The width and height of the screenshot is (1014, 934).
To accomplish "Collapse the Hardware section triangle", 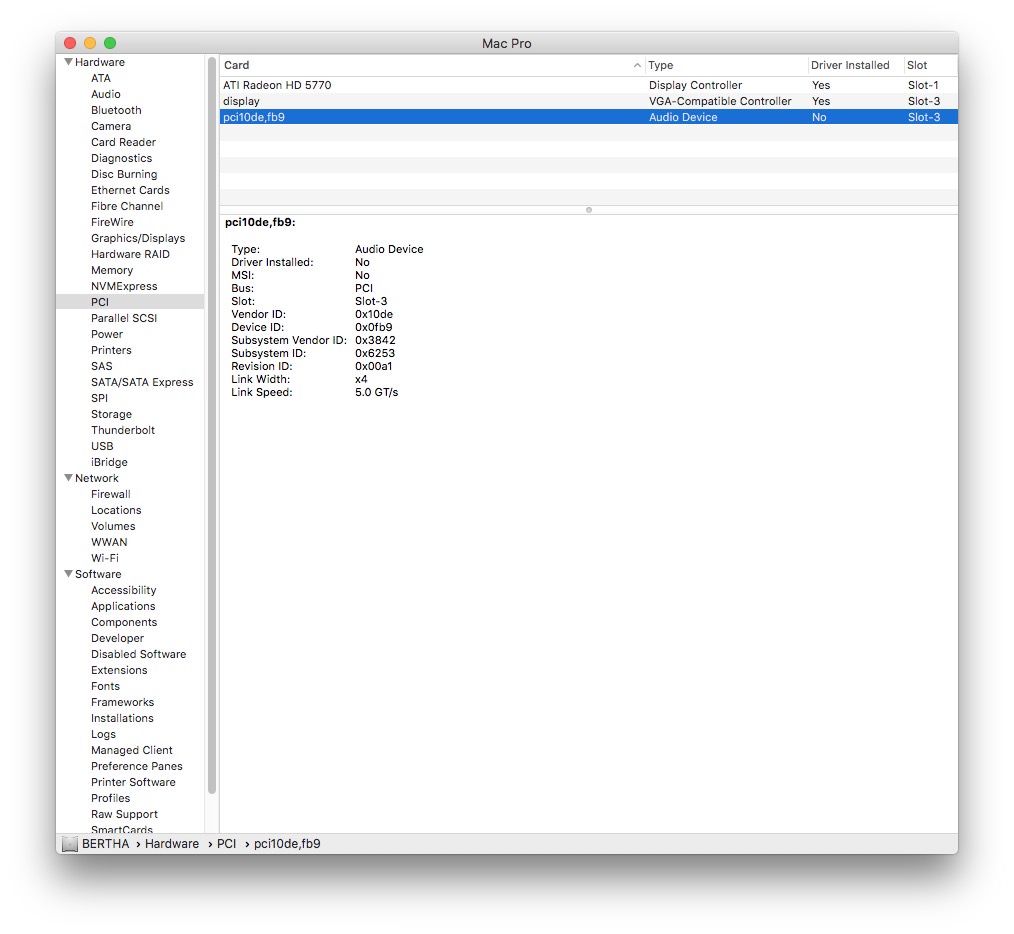I will (68, 62).
